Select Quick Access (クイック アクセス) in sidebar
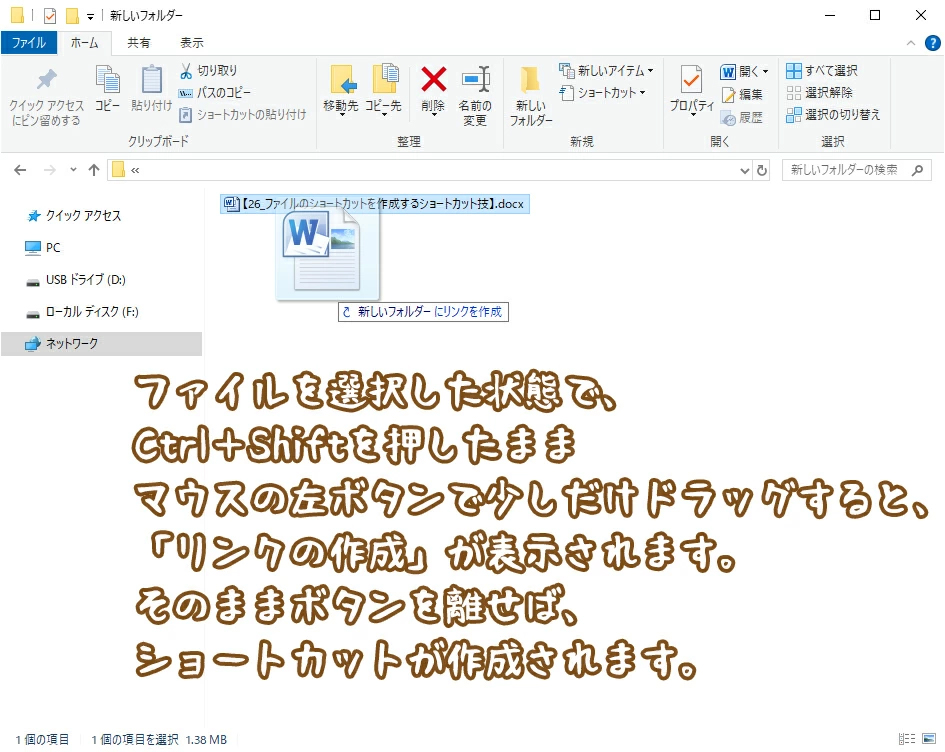The width and height of the screenshot is (945, 752). (74, 216)
